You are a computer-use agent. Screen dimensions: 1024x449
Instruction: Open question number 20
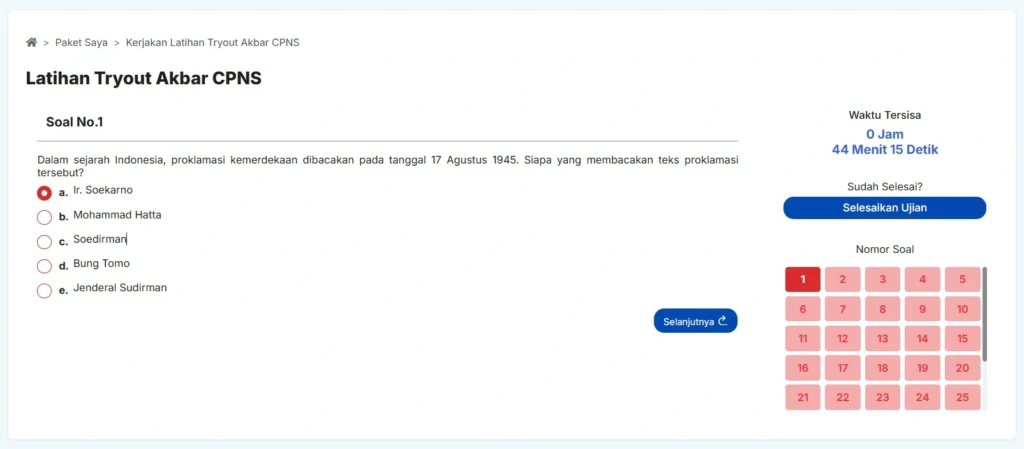962,368
